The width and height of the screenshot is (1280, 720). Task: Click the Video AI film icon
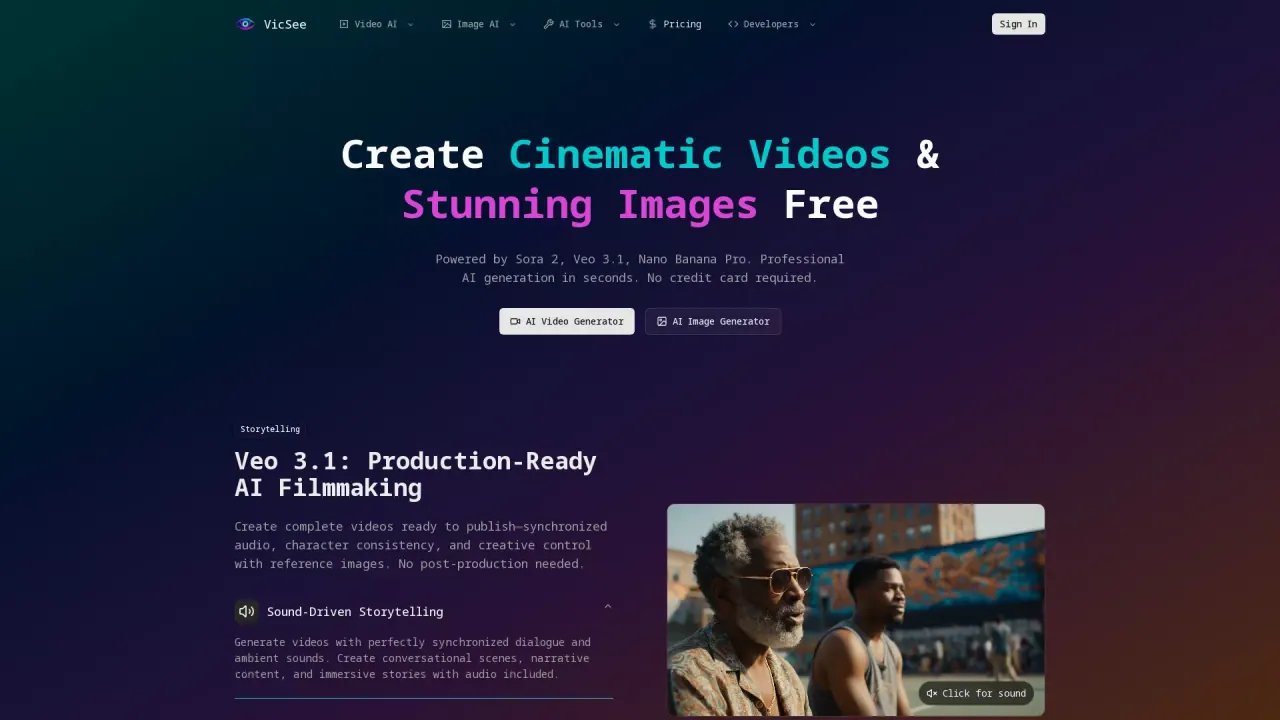click(344, 24)
